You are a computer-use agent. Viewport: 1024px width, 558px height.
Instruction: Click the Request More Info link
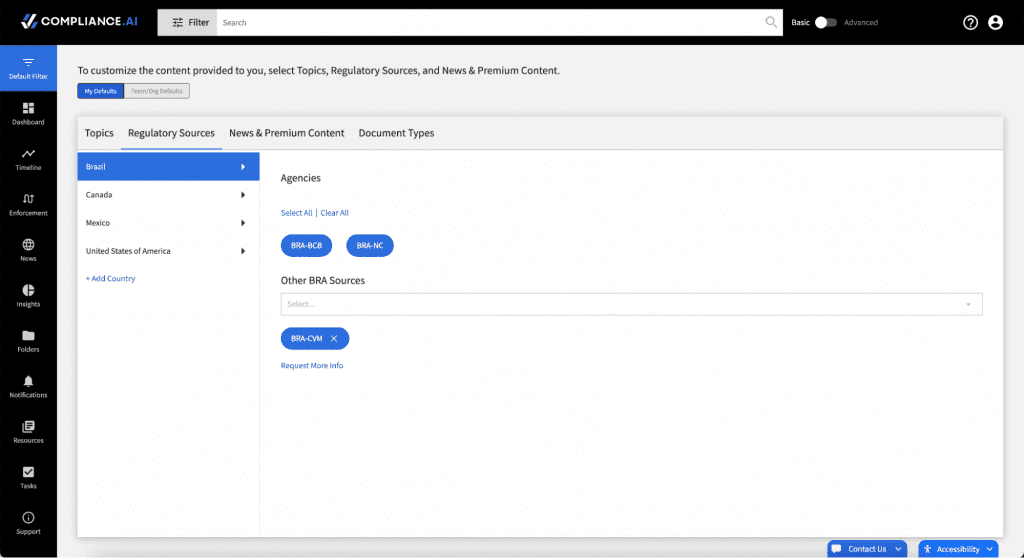point(312,365)
